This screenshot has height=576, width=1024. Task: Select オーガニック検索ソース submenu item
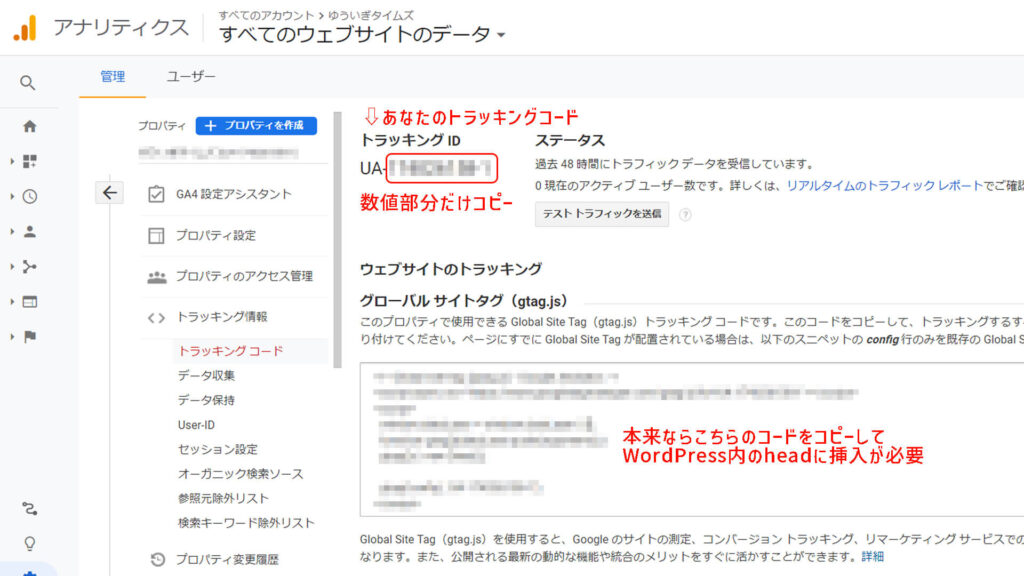click(x=240, y=474)
